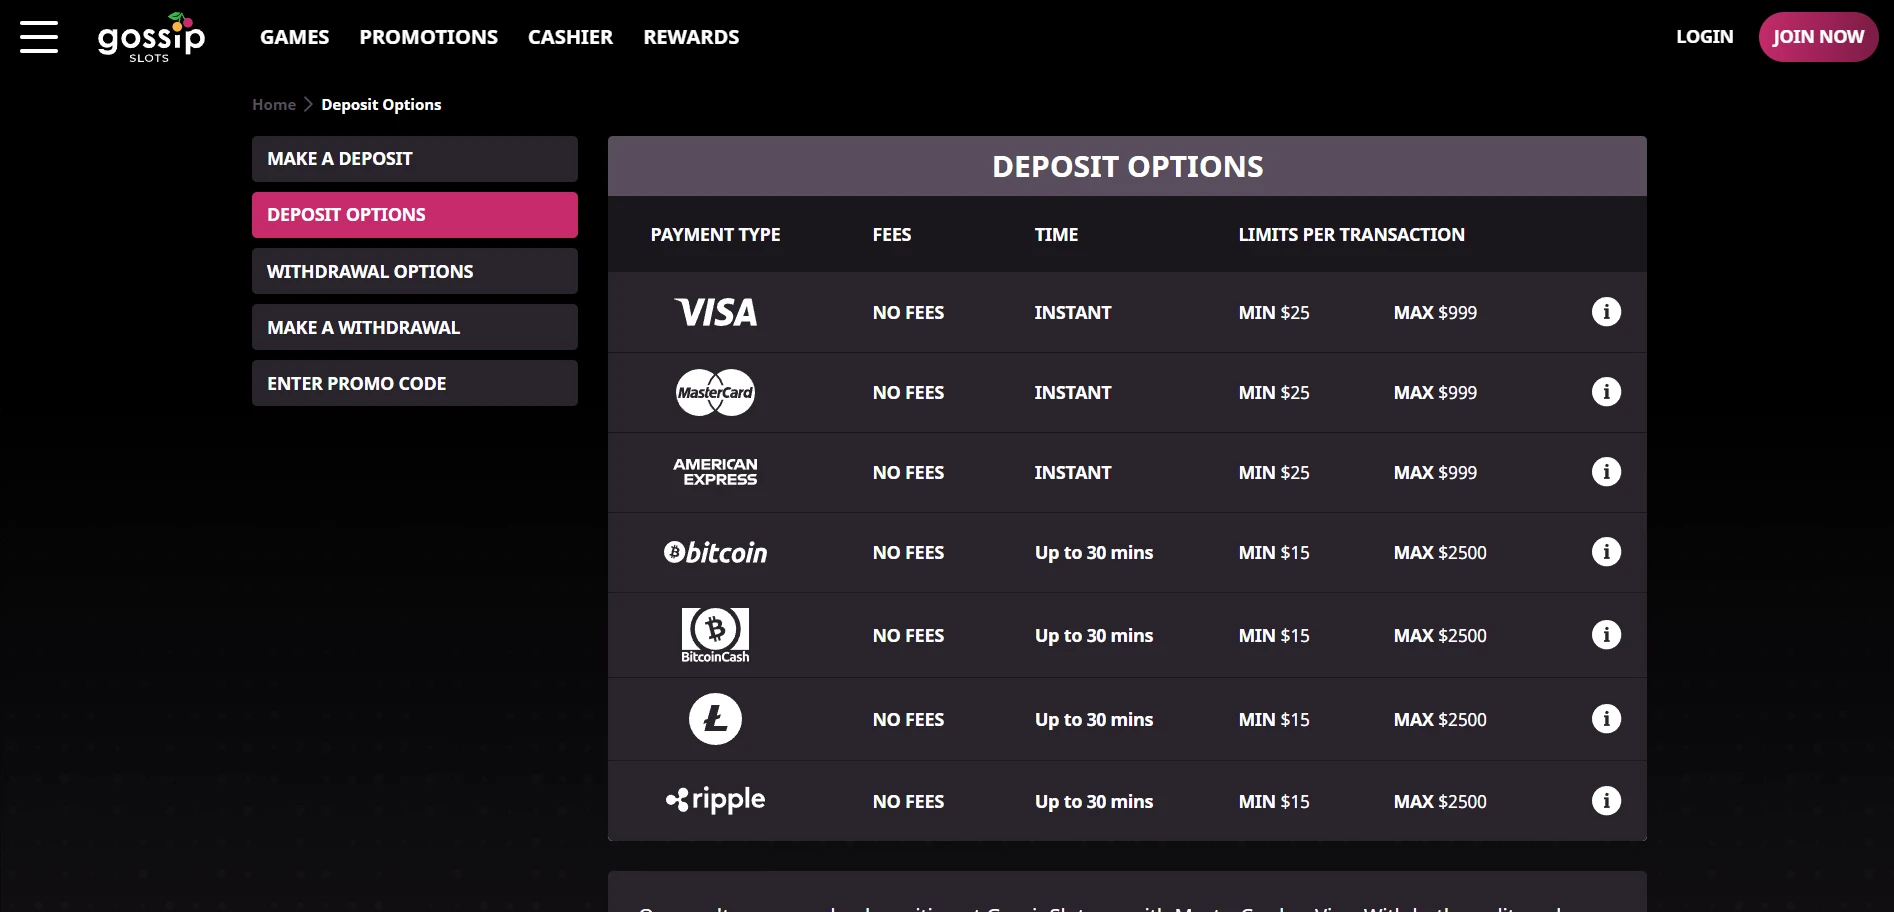Open the hamburger menu icon

[39, 37]
